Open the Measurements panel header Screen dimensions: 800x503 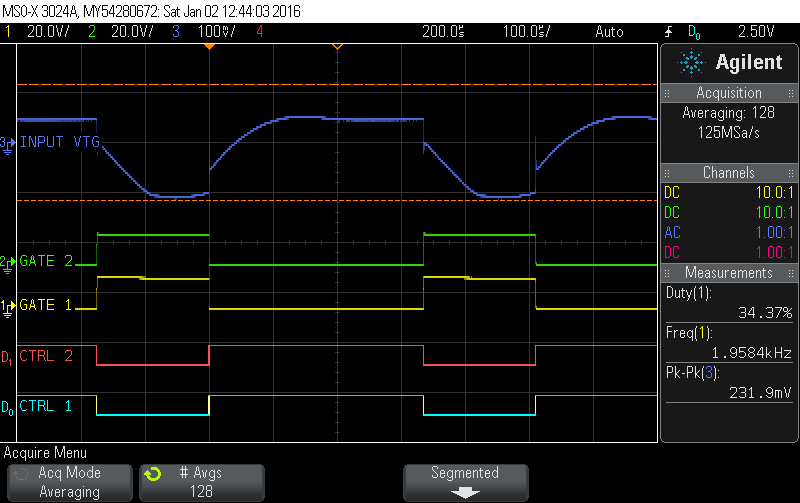pos(729,273)
